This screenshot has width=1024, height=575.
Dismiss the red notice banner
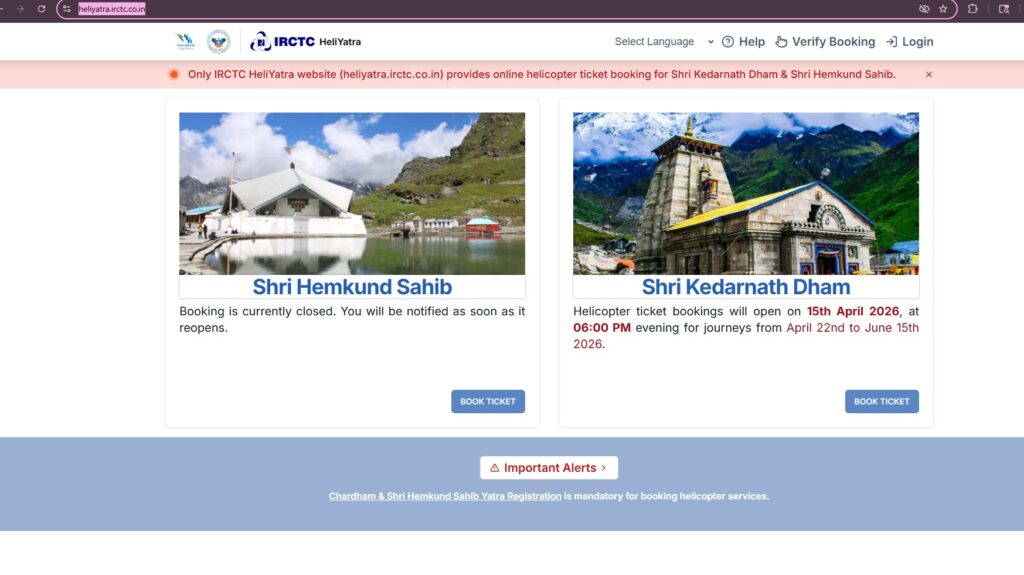click(929, 74)
